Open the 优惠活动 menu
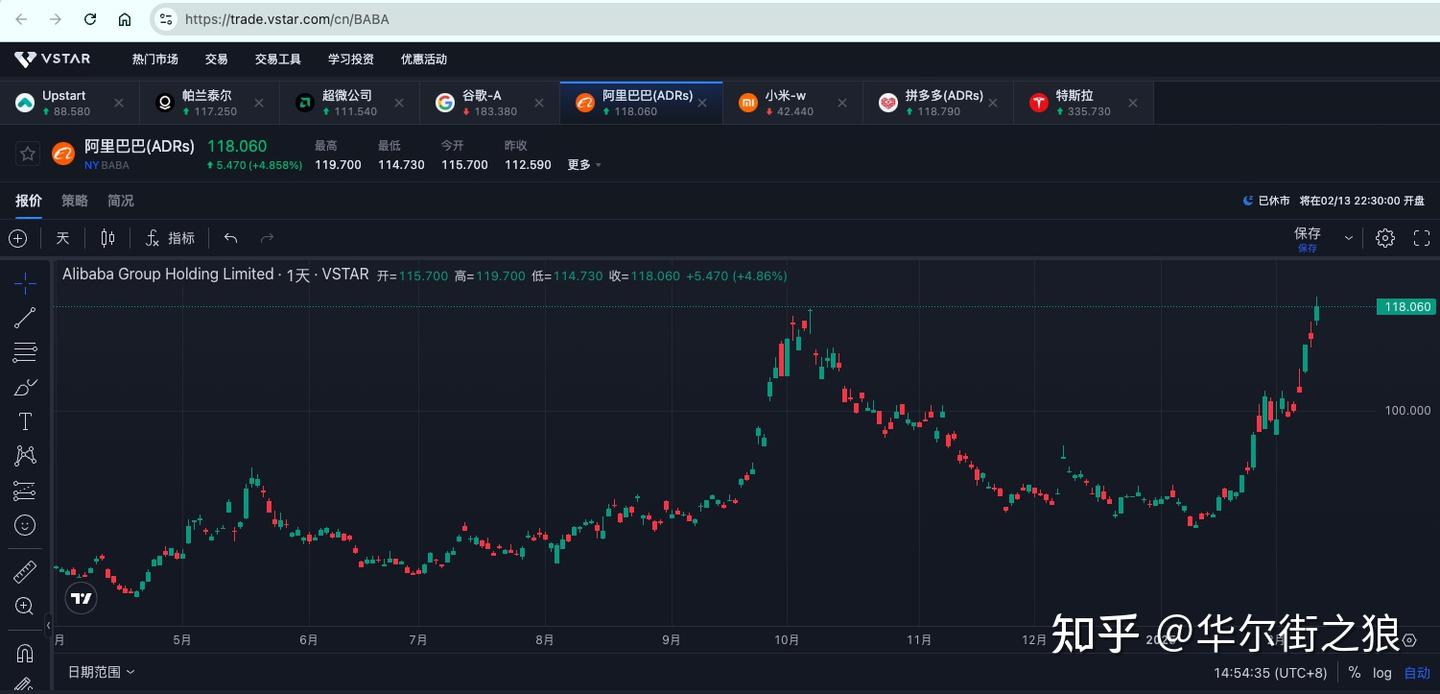 pos(424,59)
